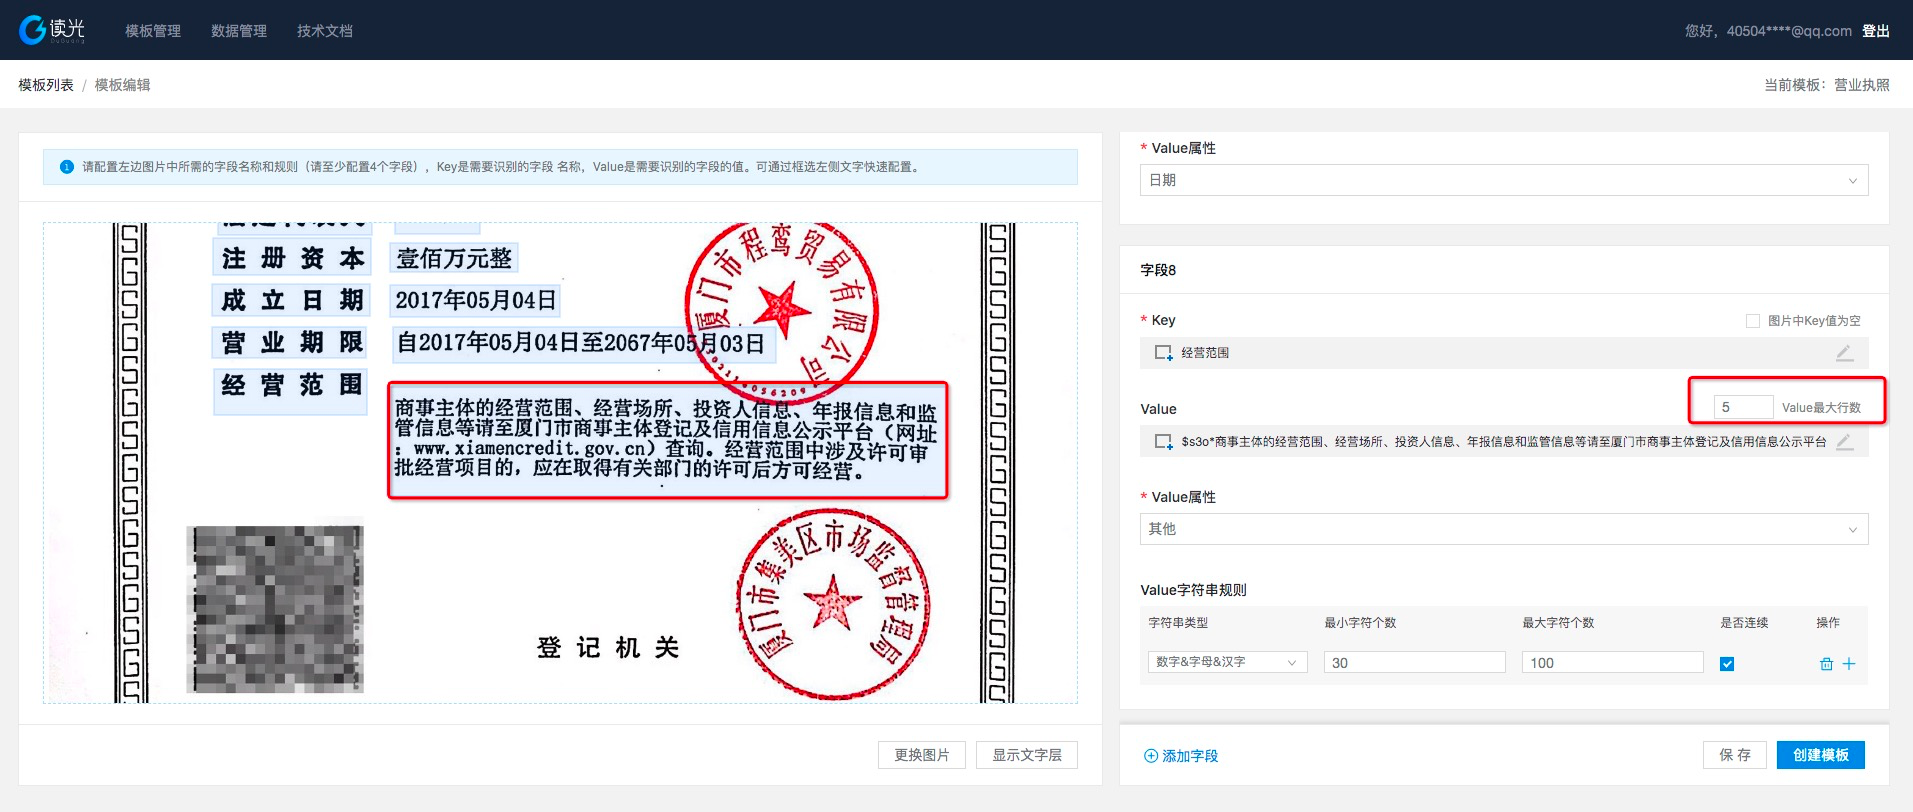Click the 登出 logout link

coord(1876,31)
